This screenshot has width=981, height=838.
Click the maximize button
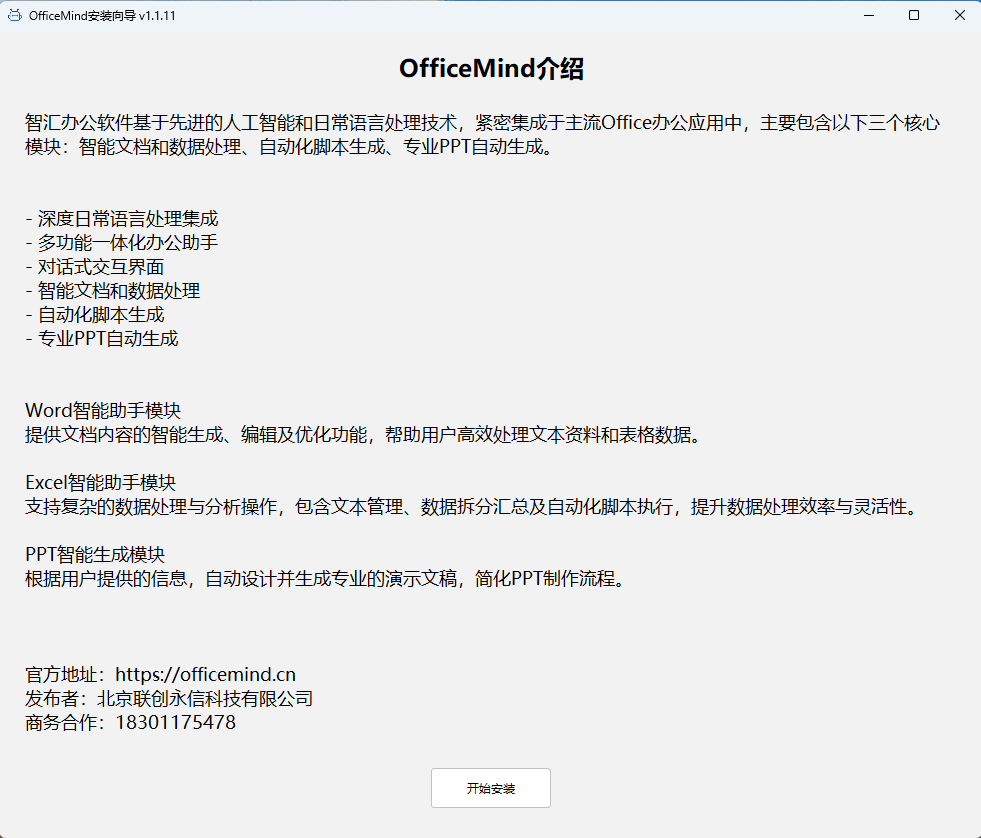click(x=913, y=15)
